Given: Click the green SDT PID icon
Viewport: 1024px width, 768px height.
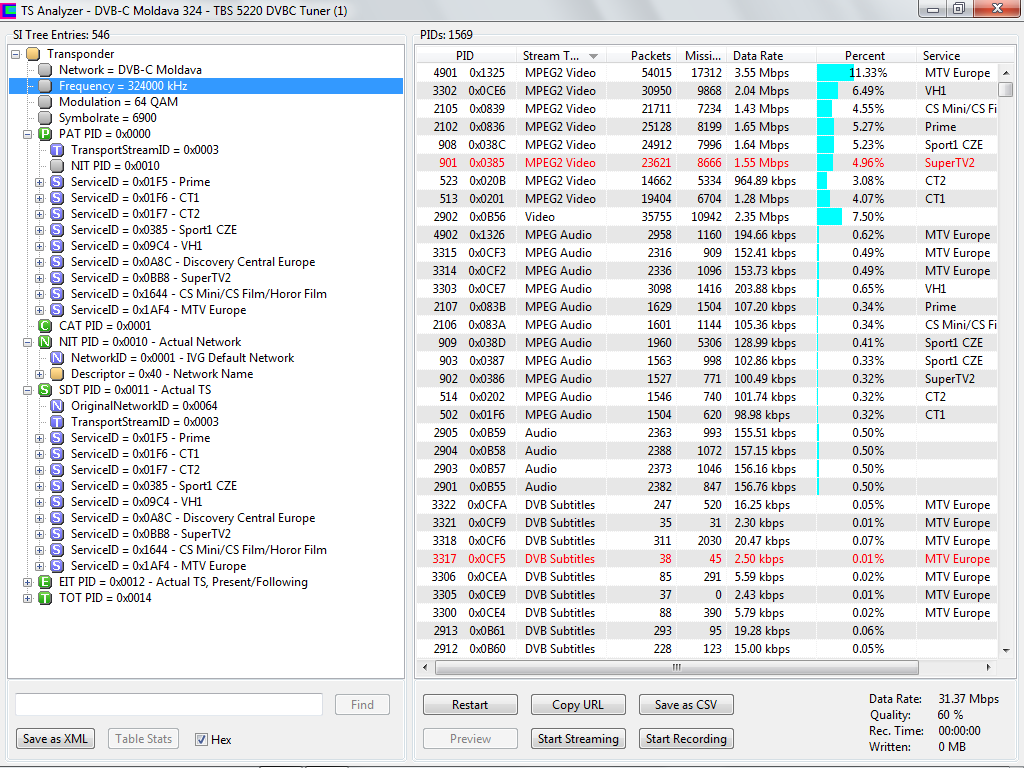Looking at the screenshot, I should [45, 390].
